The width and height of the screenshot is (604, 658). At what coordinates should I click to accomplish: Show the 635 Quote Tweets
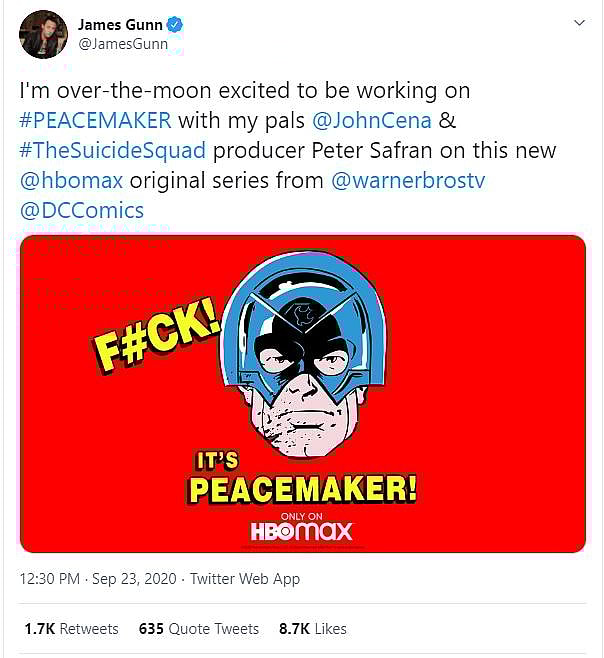[x=198, y=629]
